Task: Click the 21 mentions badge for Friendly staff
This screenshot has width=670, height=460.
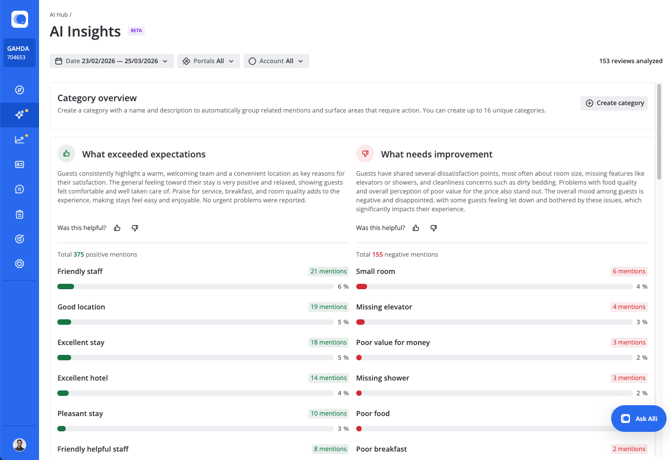Action: click(x=328, y=271)
